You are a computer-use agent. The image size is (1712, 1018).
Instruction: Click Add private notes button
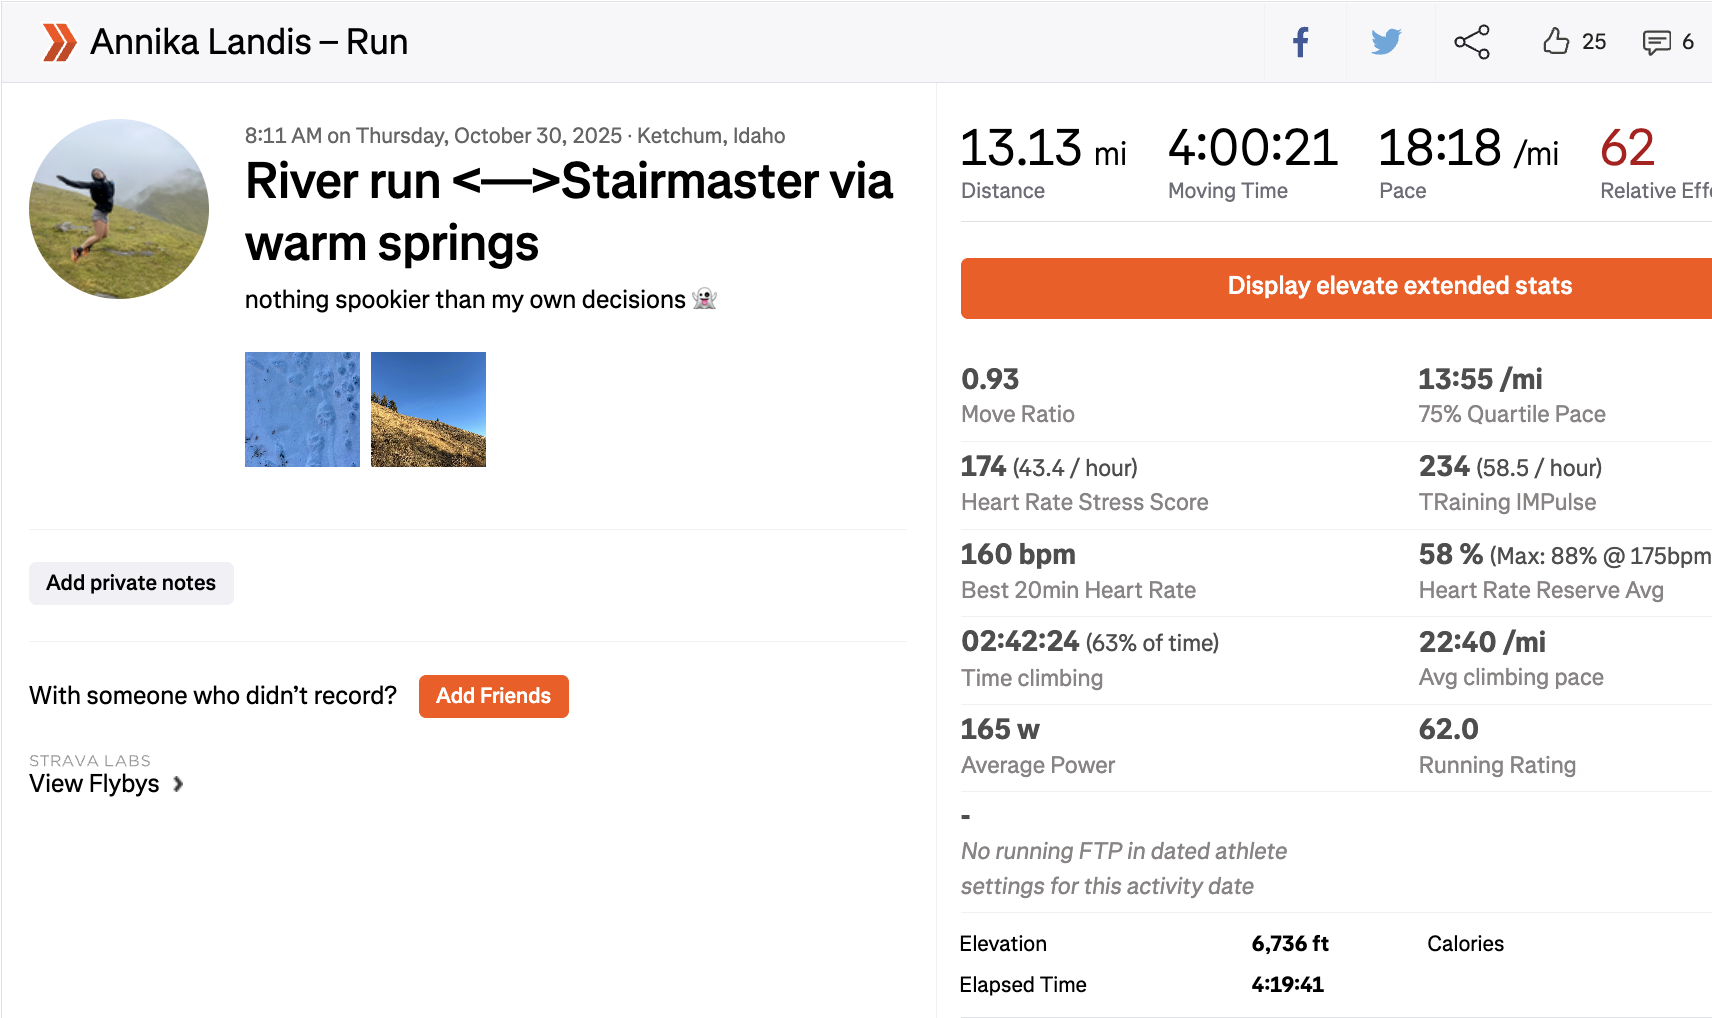131,583
